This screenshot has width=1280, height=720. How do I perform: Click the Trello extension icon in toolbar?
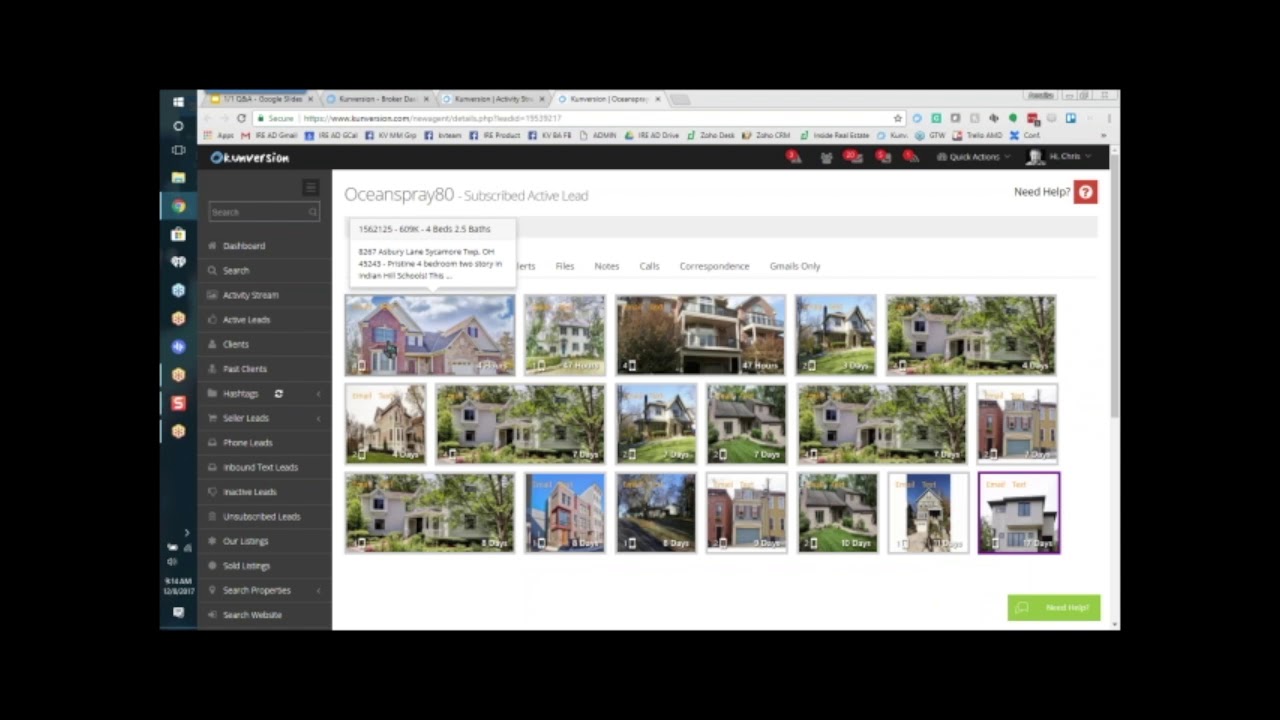pos(1070,118)
